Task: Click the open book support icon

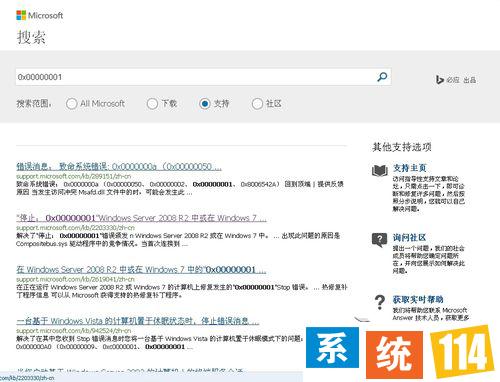Action: click(x=380, y=171)
